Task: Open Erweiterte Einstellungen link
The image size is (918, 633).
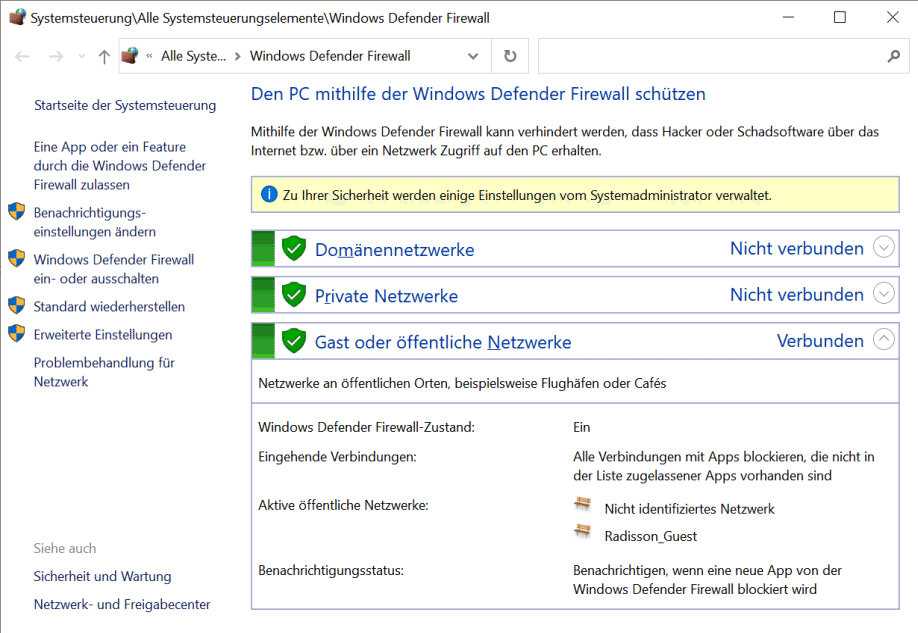Action: [103, 335]
